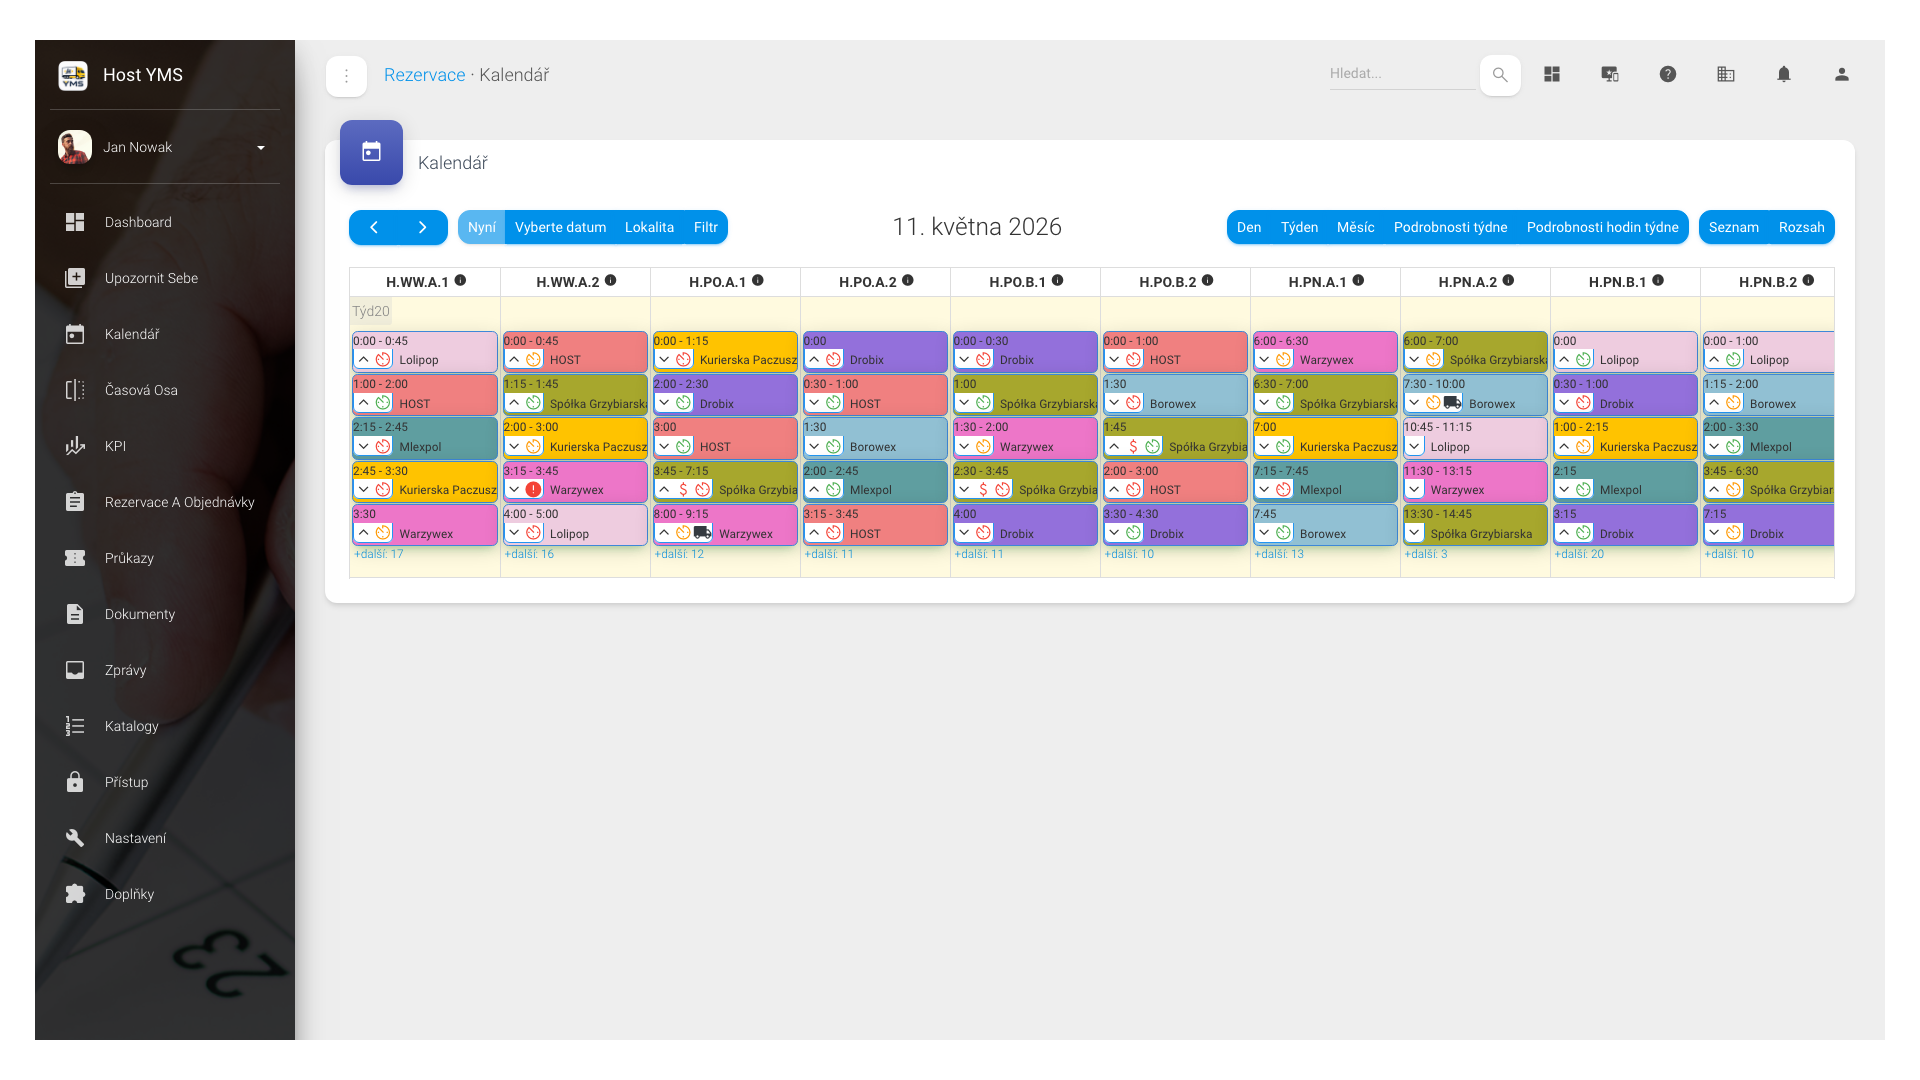Screen dimensions: 1920x1080
Task: Click Vyberte datum button
Action: click(560, 227)
